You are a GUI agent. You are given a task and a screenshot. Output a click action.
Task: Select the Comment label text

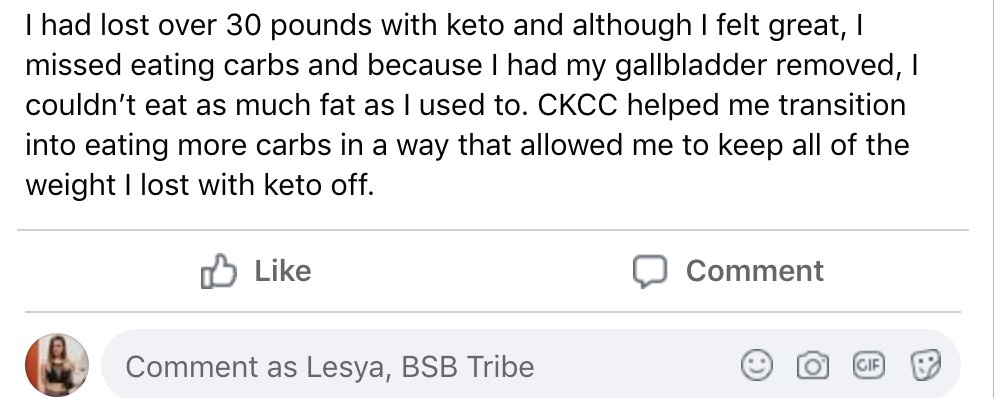(x=754, y=271)
